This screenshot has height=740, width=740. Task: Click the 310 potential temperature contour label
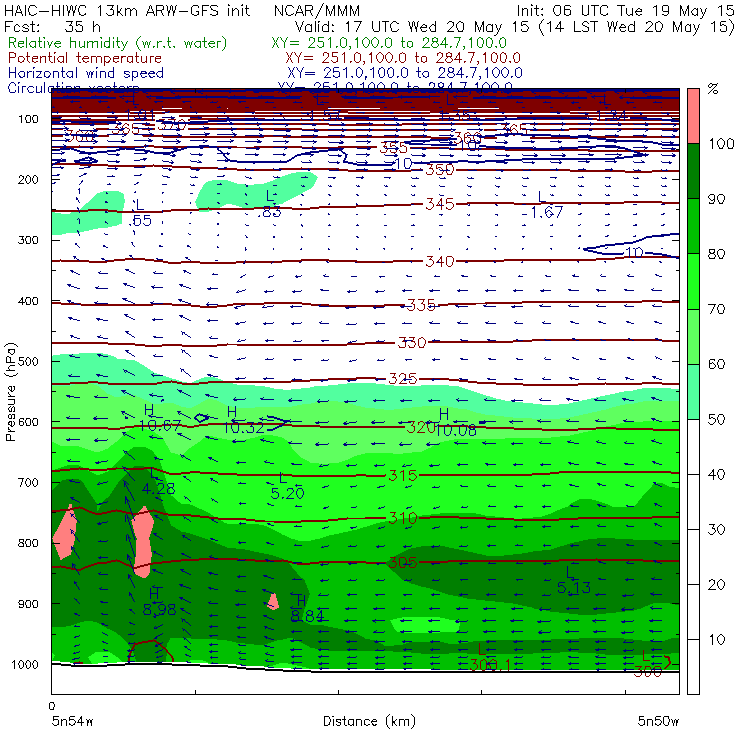(x=403, y=518)
